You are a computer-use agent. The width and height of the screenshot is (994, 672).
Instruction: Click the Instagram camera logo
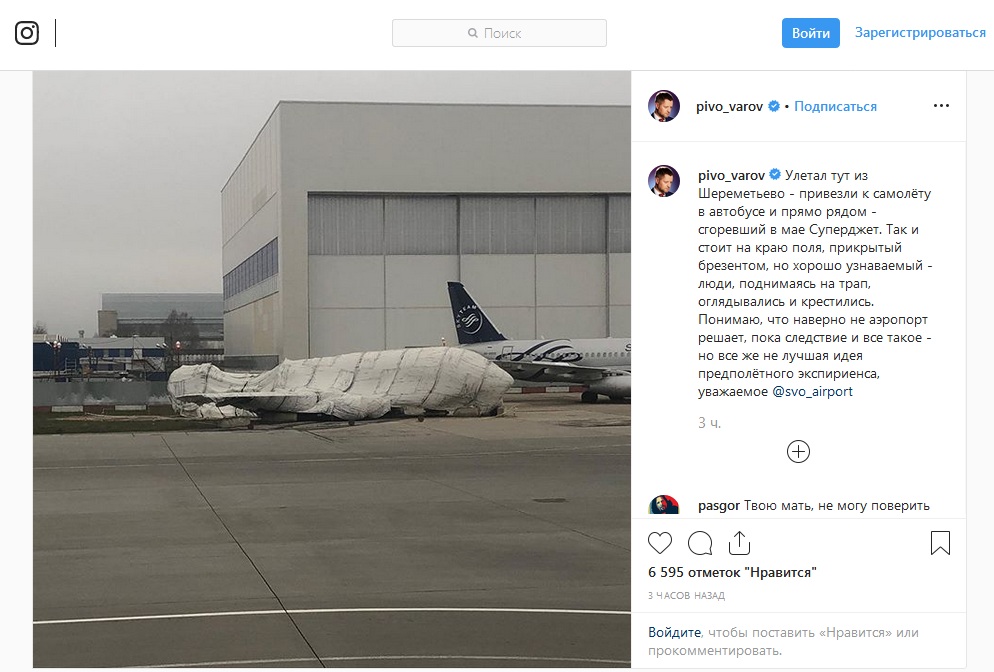[x=27, y=33]
